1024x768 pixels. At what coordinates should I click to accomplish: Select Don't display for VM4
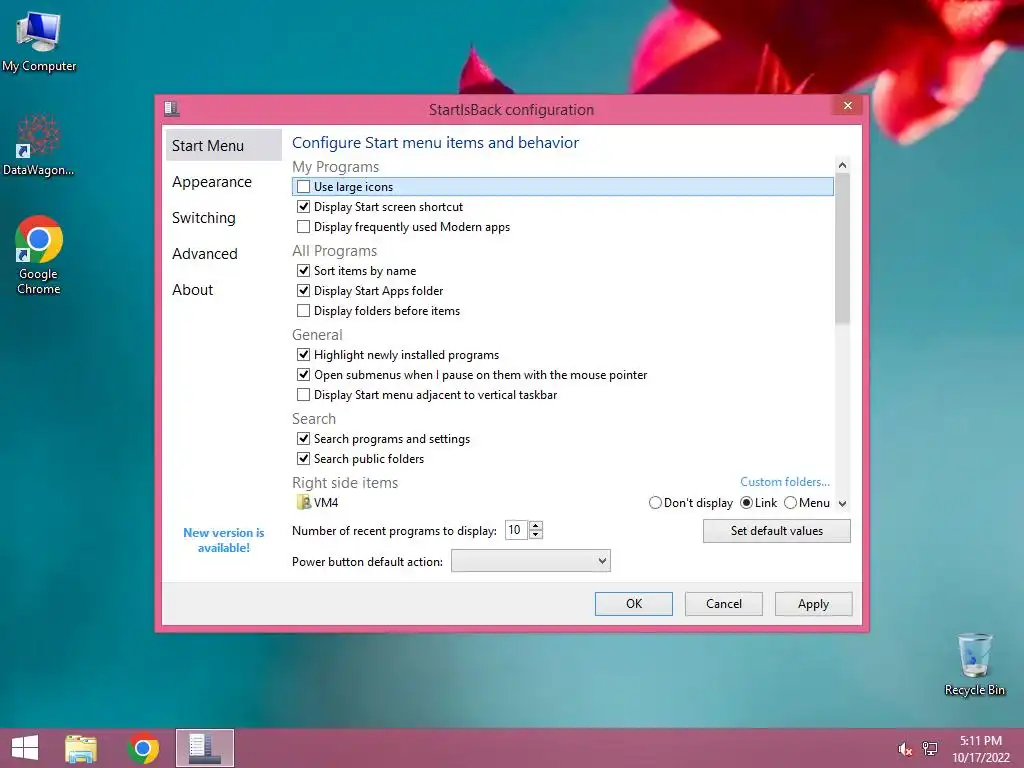(655, 503)
